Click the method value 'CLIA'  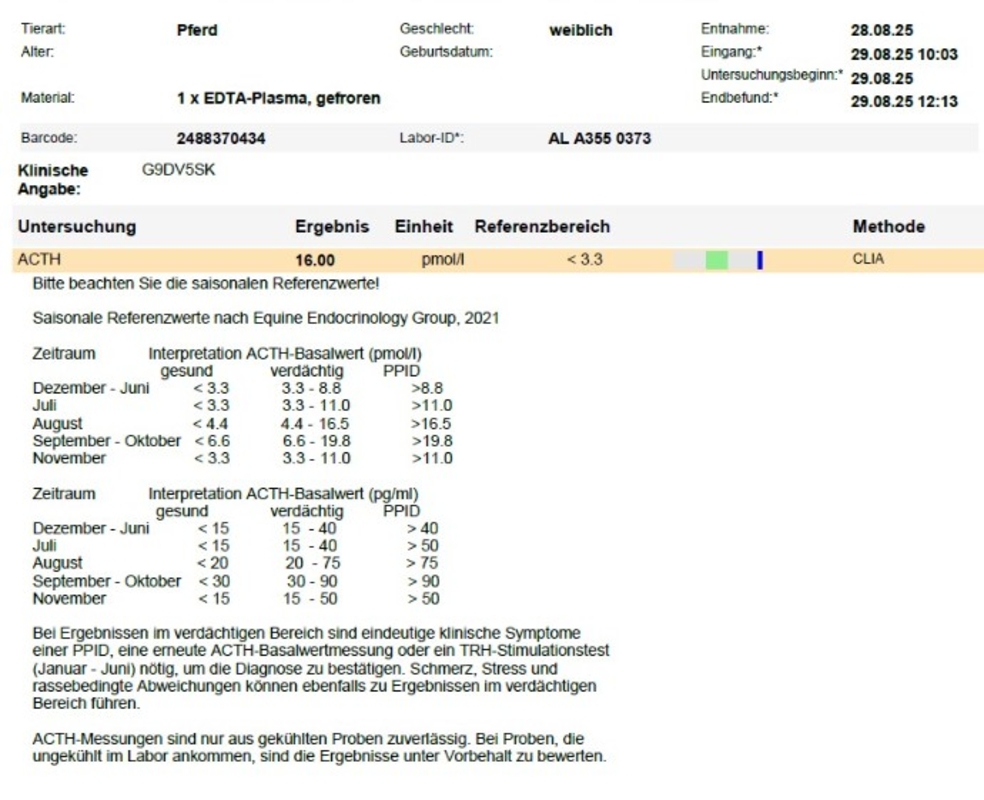[x=868, y=259]
